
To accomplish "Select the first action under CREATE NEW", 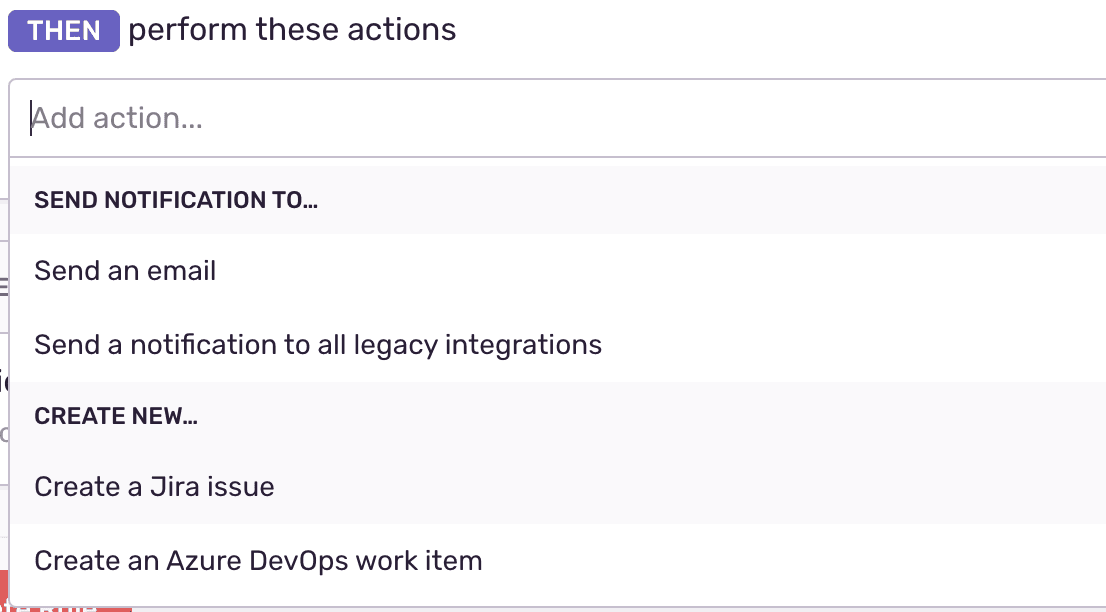I will 154,486.
